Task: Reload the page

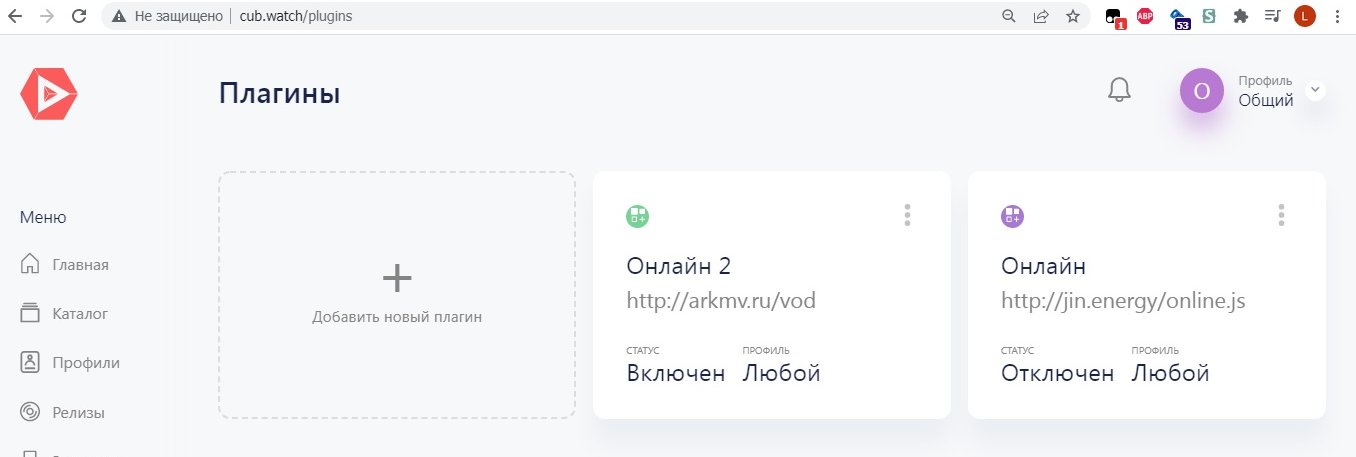Action: pyautogui.click(x=79, y=16)
